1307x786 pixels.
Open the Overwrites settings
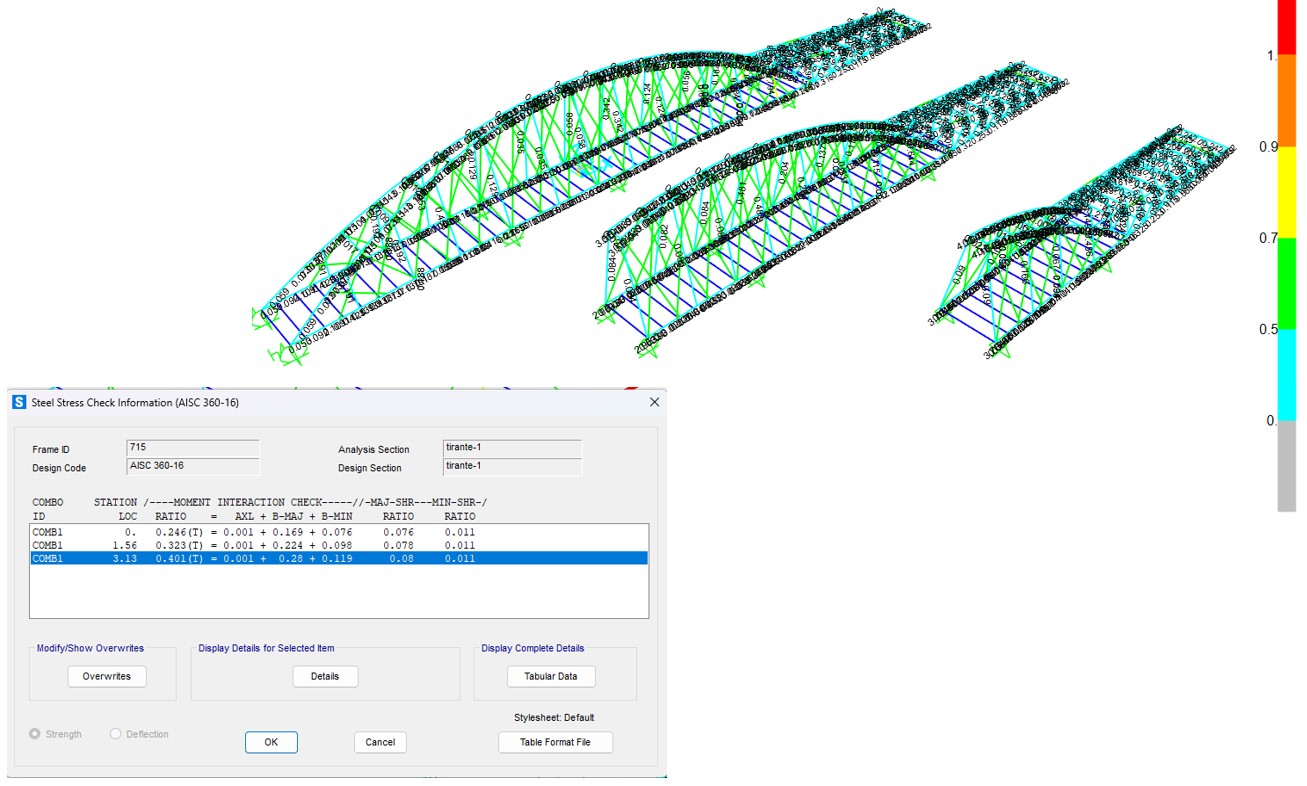pos(107,676)
